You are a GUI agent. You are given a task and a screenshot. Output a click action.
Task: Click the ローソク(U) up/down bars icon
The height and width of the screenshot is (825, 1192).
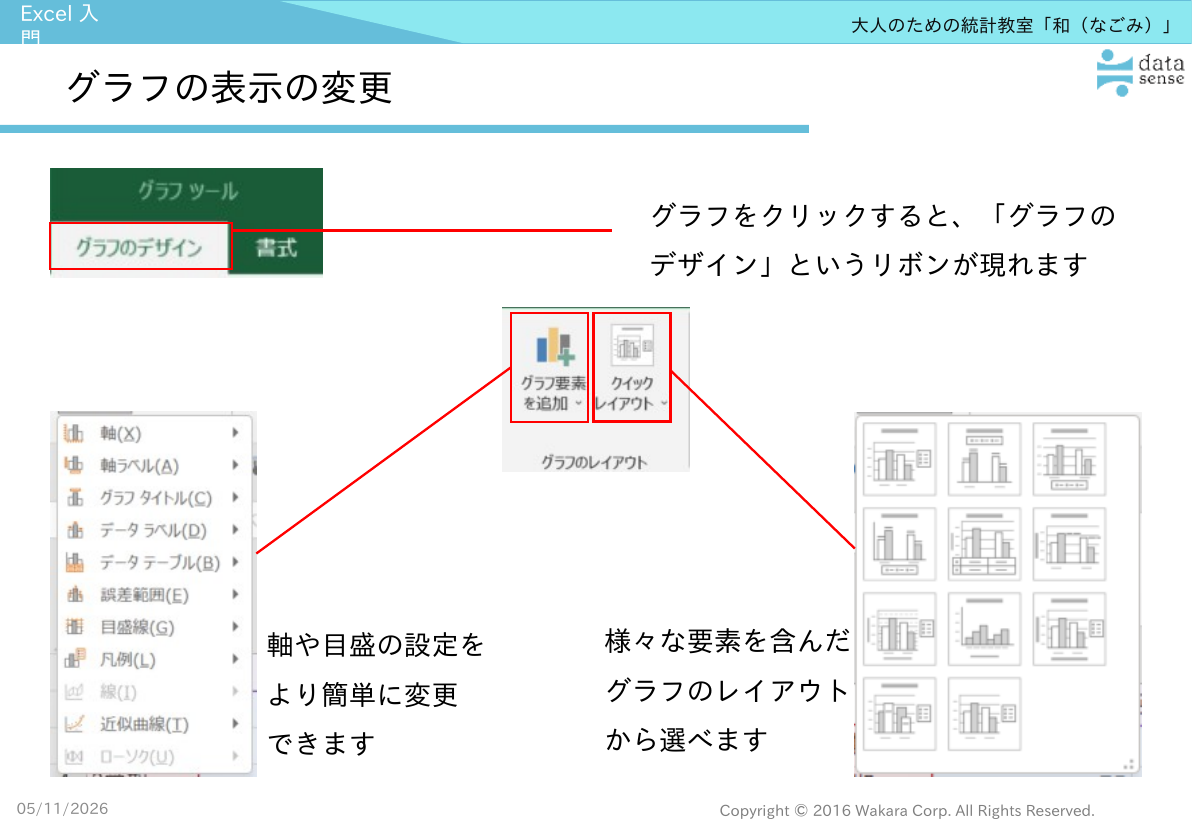point(74,756)
